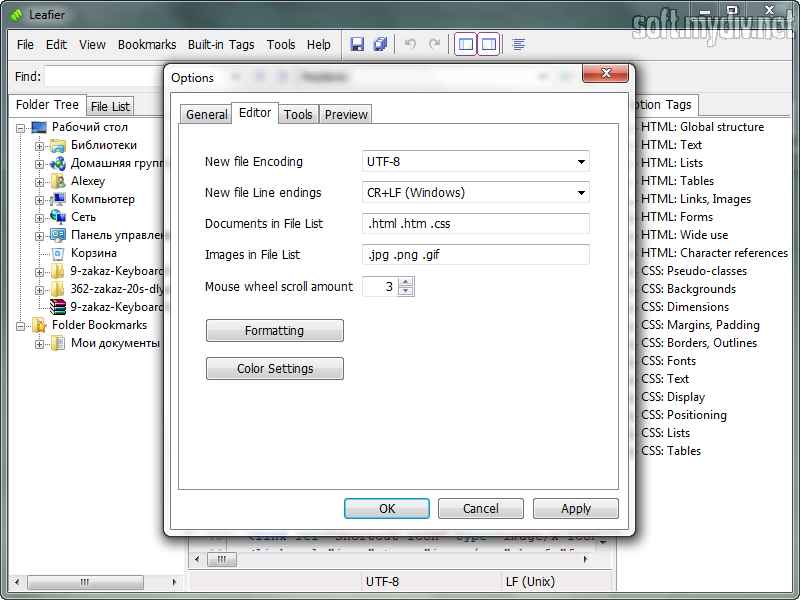Image resolution: width=800 pixels, height=600 pixels.
Task: Increase the mouse wheel scroll amount
Action: click(405, 282)
